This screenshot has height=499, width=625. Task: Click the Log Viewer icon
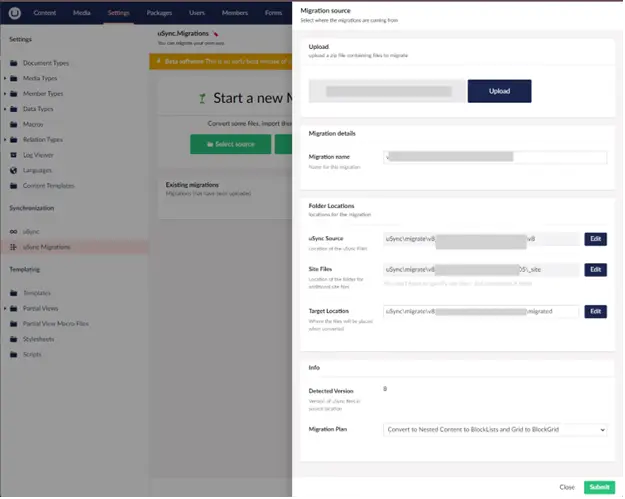pyautogui.click(x=14, y=155)
